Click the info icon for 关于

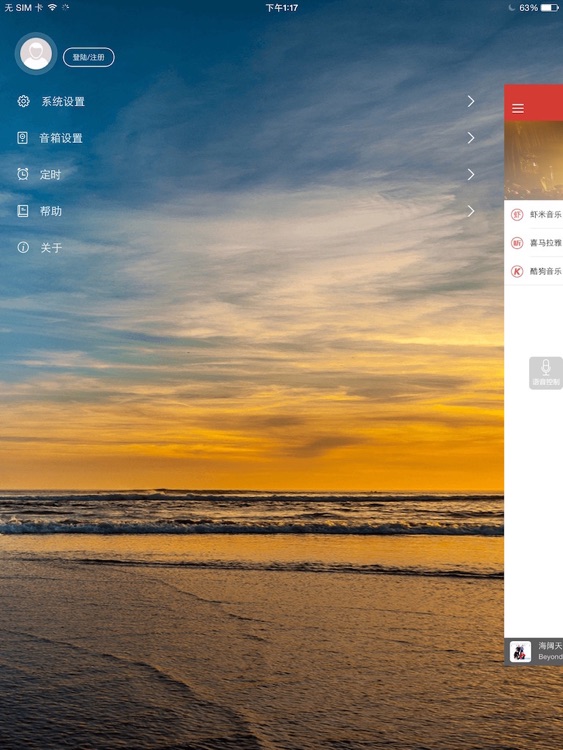(23, 247)
